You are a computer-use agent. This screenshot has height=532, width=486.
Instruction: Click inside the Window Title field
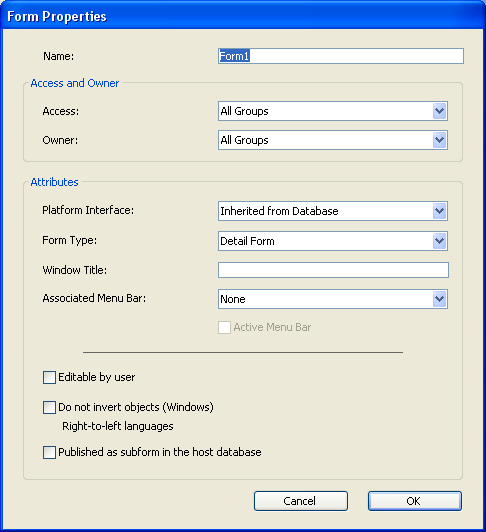tap(333, 270)
